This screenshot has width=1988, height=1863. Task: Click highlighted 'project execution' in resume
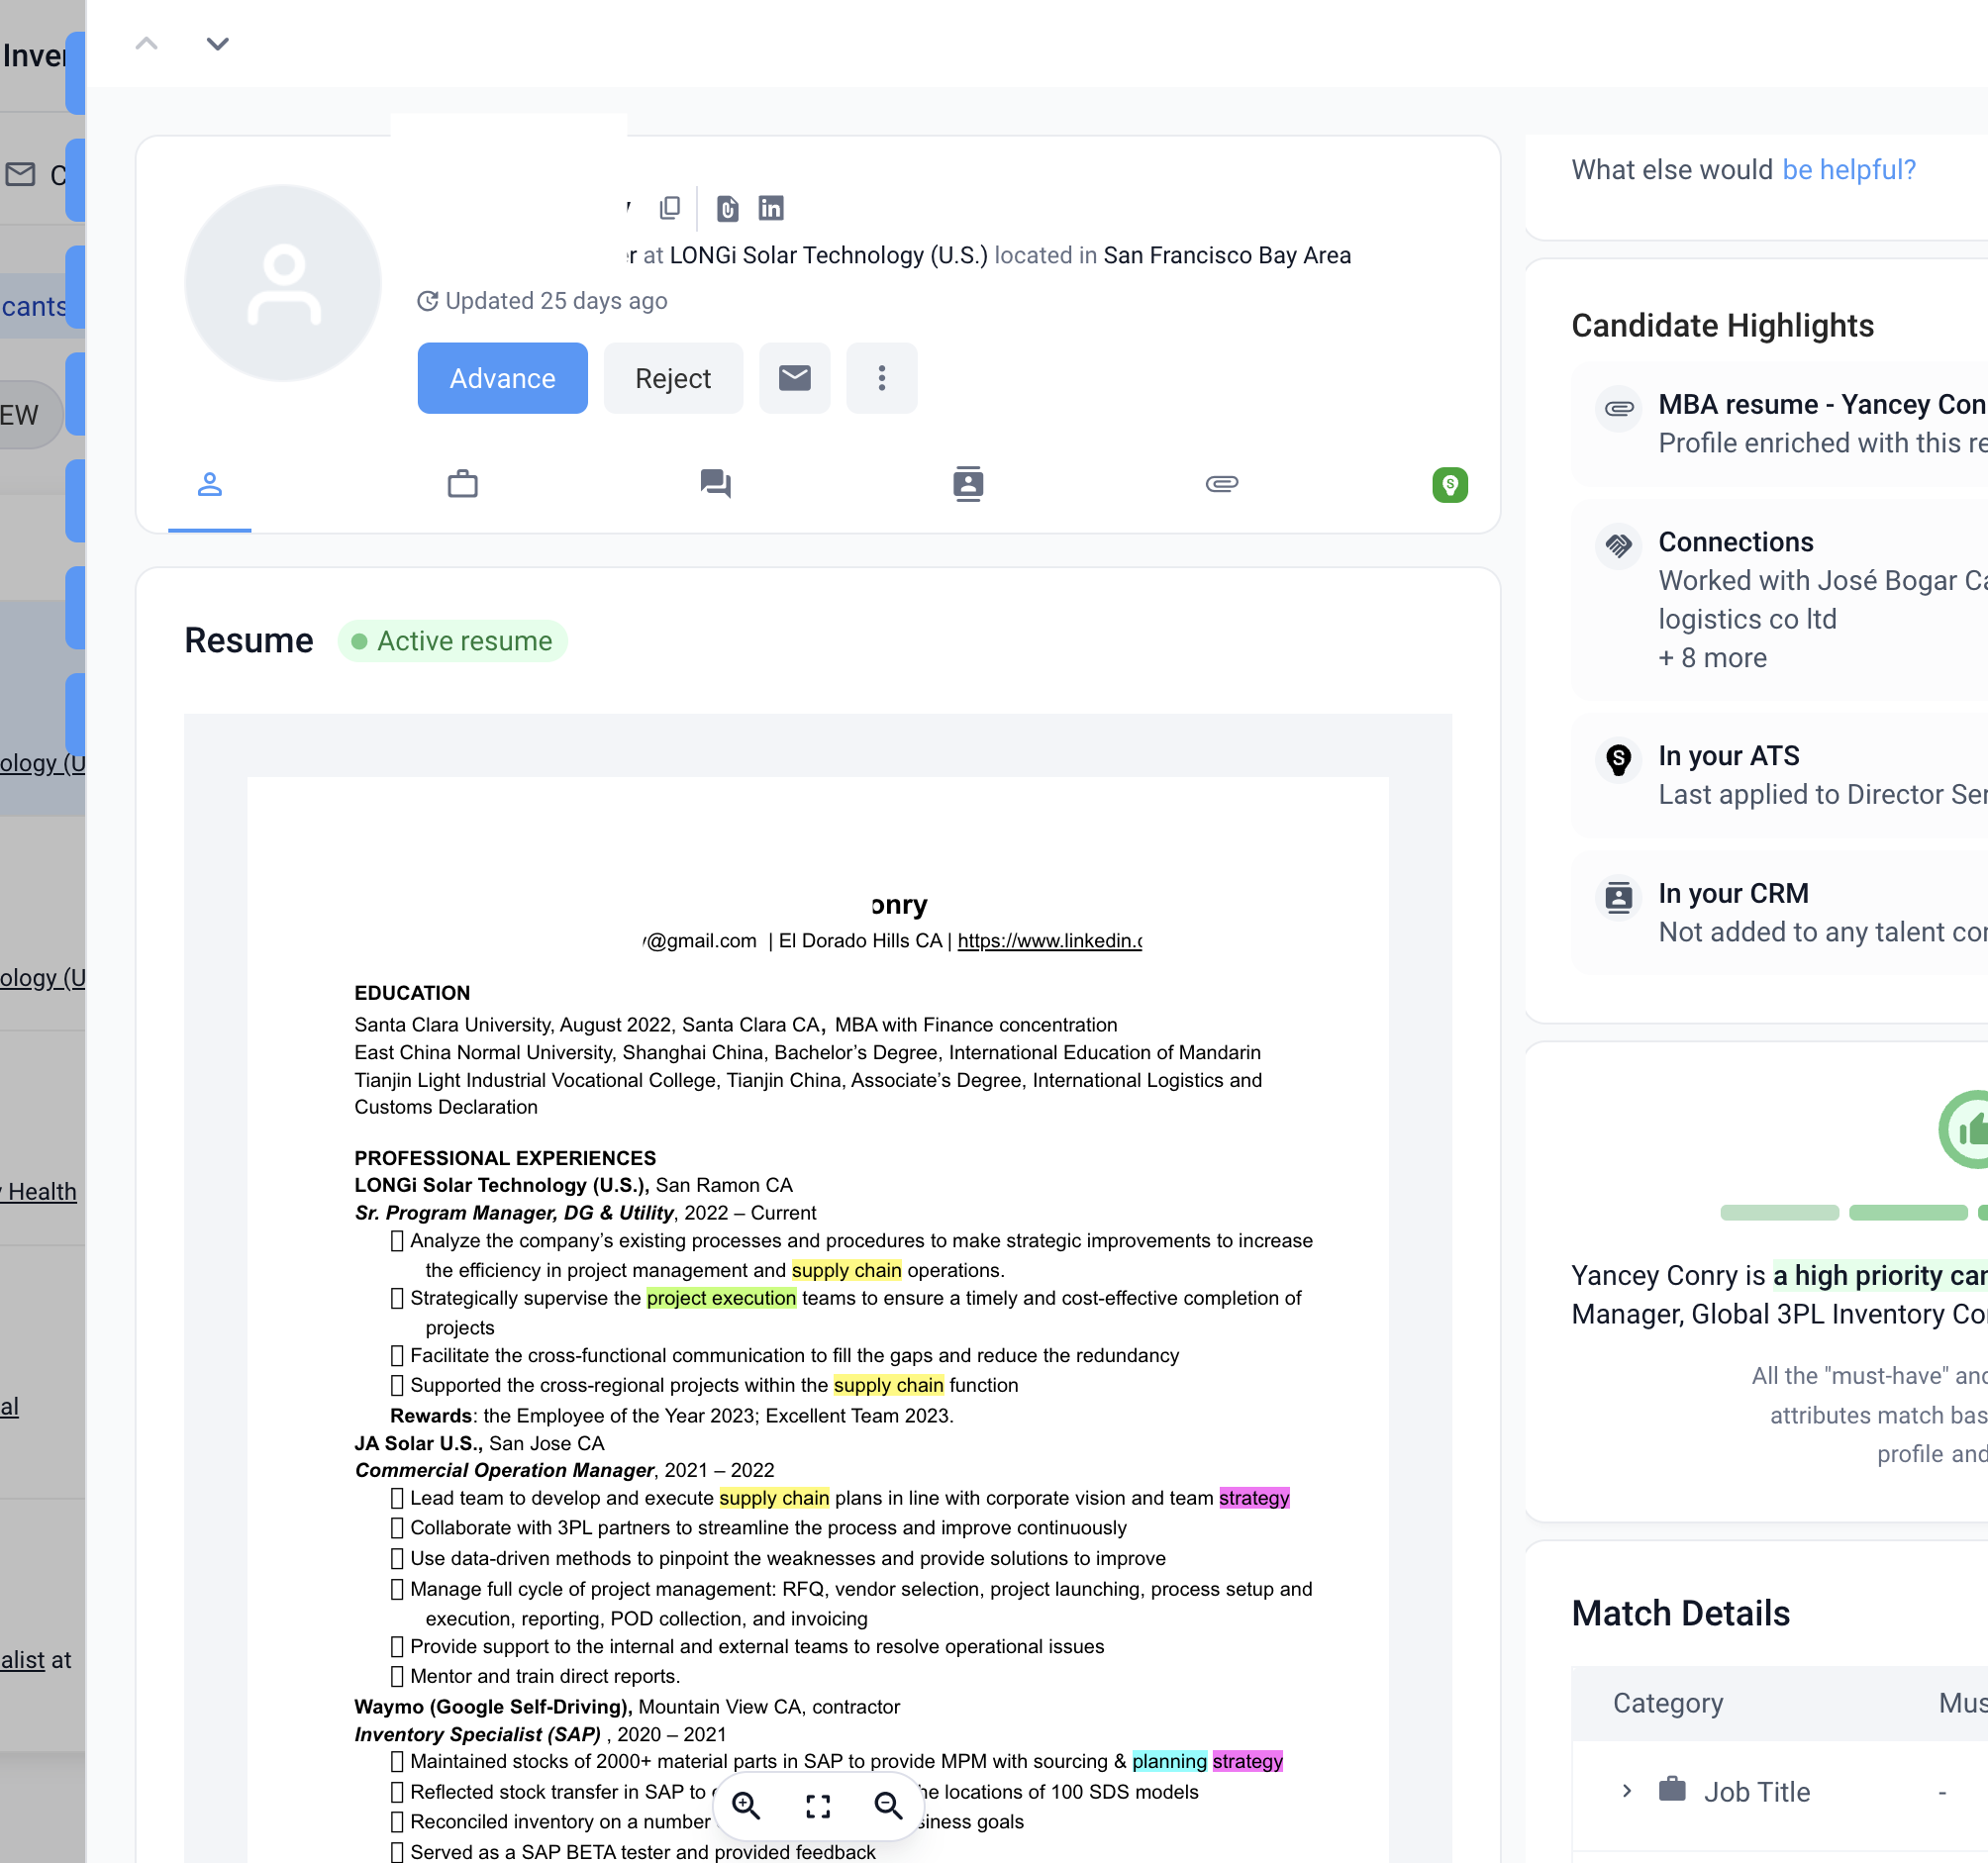(721, 1298)
